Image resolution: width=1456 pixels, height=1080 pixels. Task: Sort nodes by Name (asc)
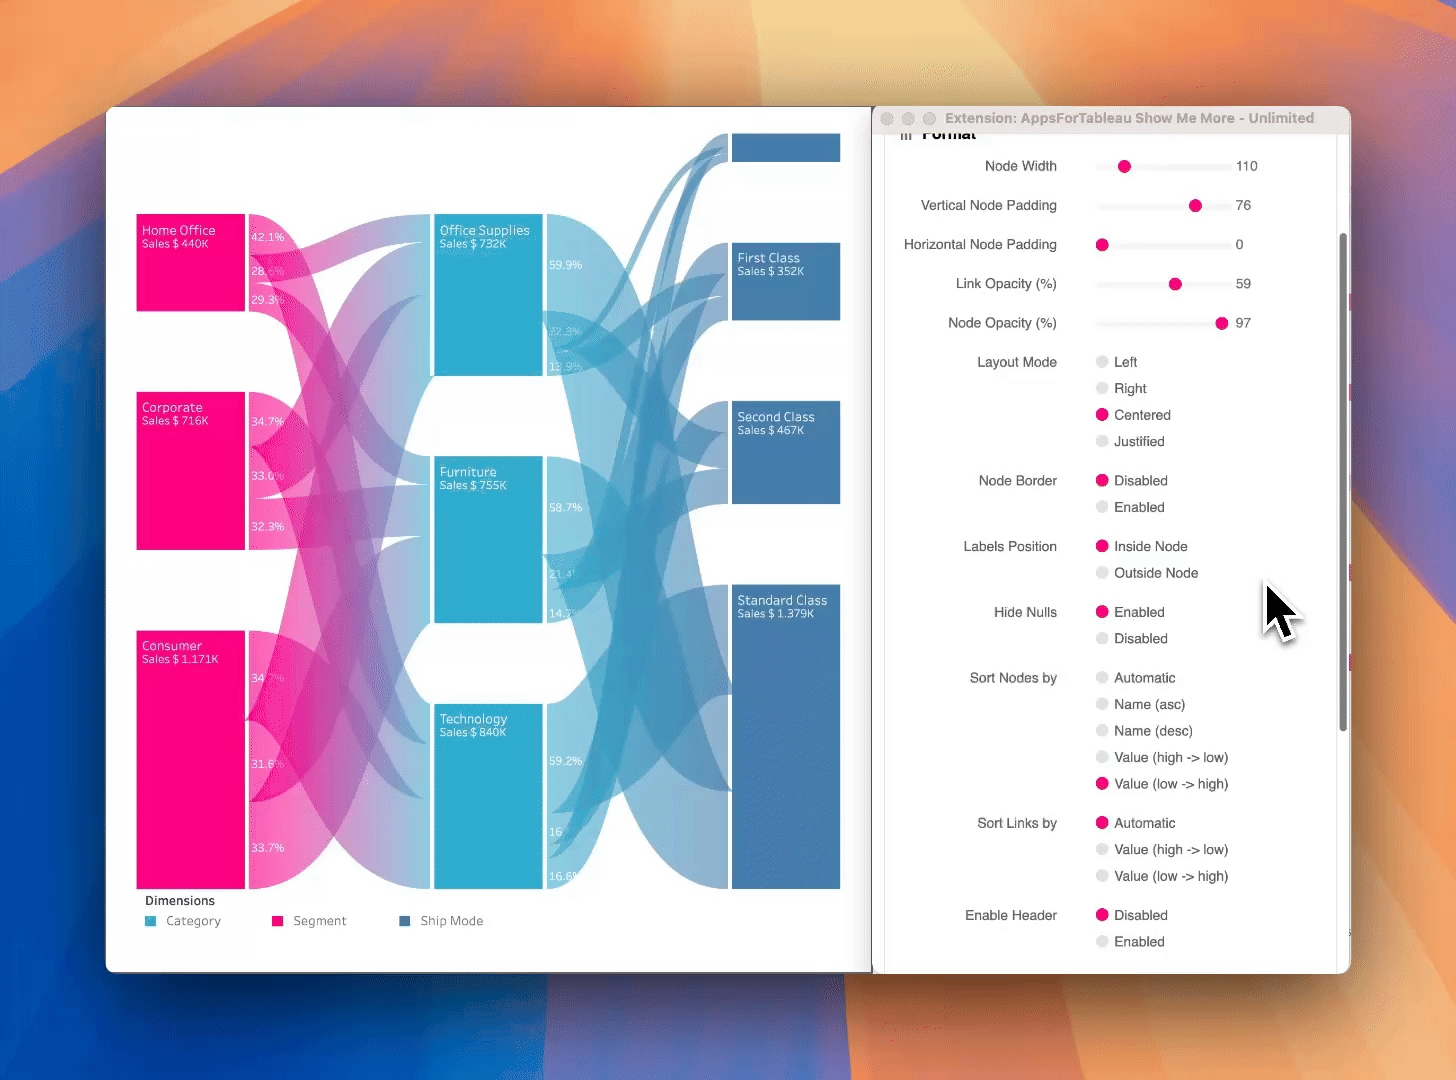pyautogui.click(x=1102, y=704)
